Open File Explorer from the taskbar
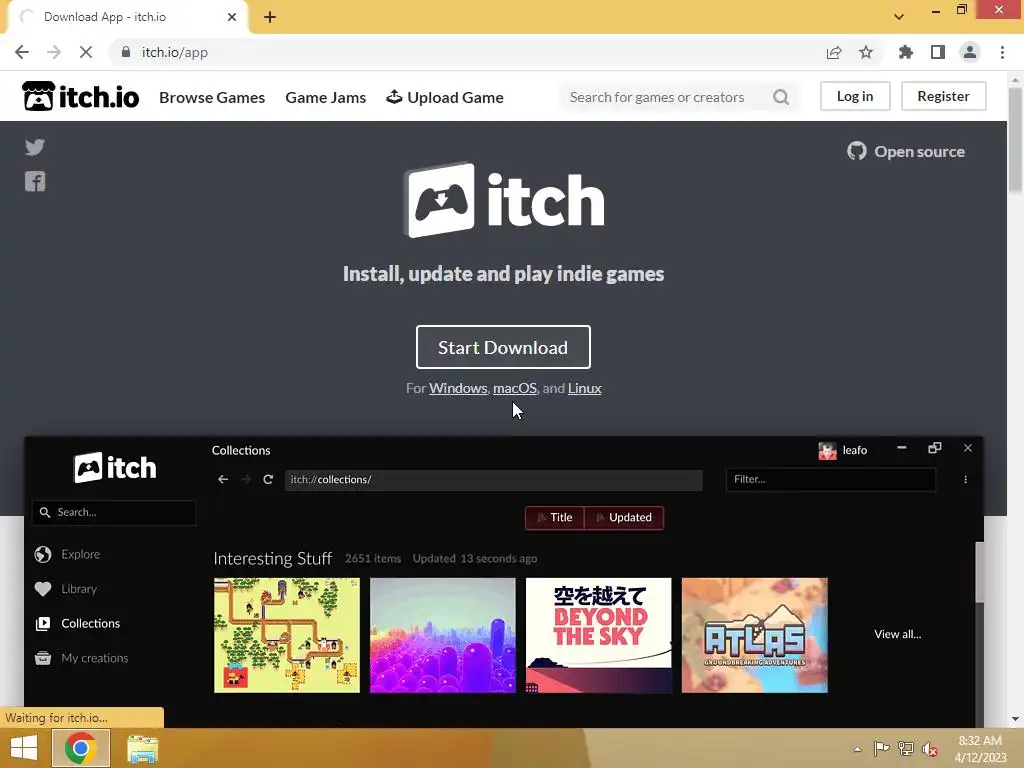Screen dimensions: 1024x768 [142, 748]
